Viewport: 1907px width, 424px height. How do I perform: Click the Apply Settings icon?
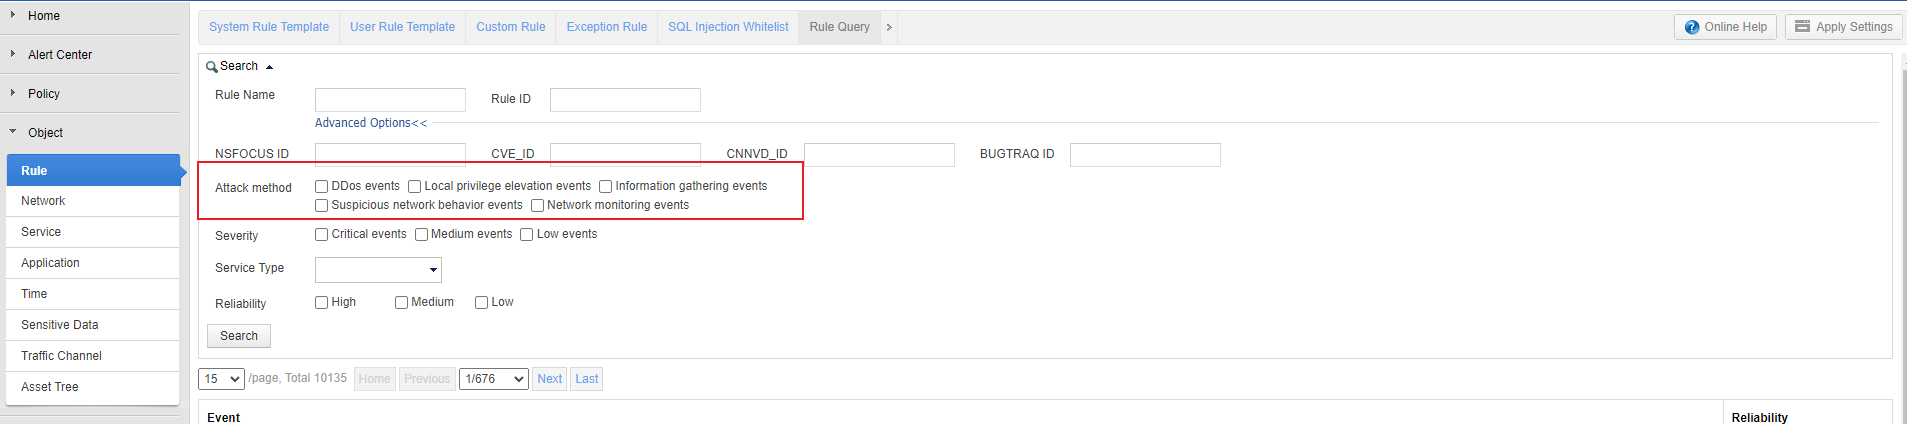coord(1802,27)
